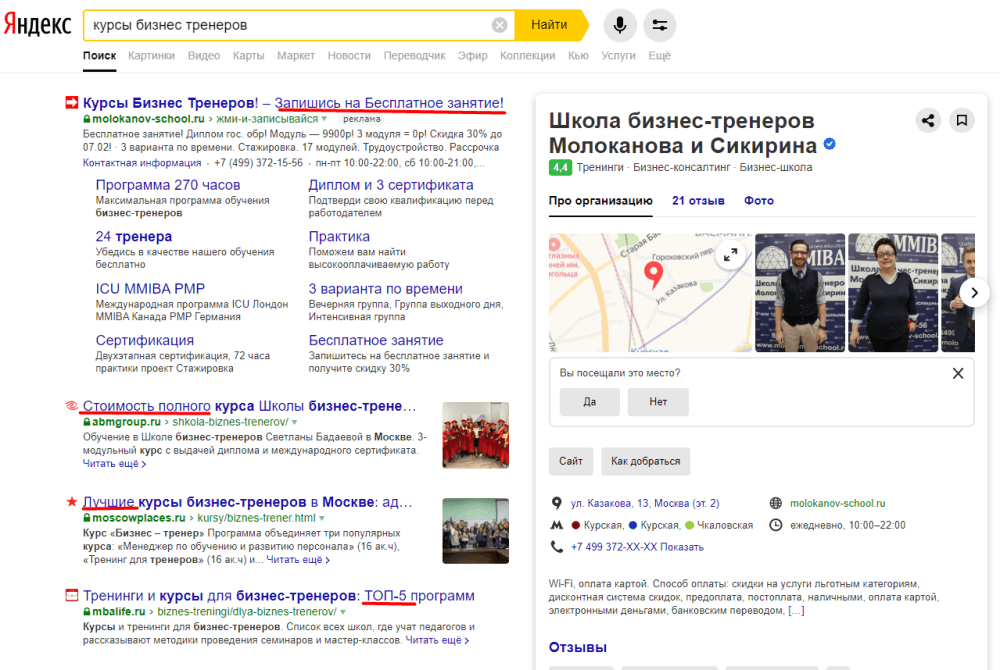Expand 'Читать ещё' under mbalife.ru result
The image size is (1000, 670).
coord(438,640)
